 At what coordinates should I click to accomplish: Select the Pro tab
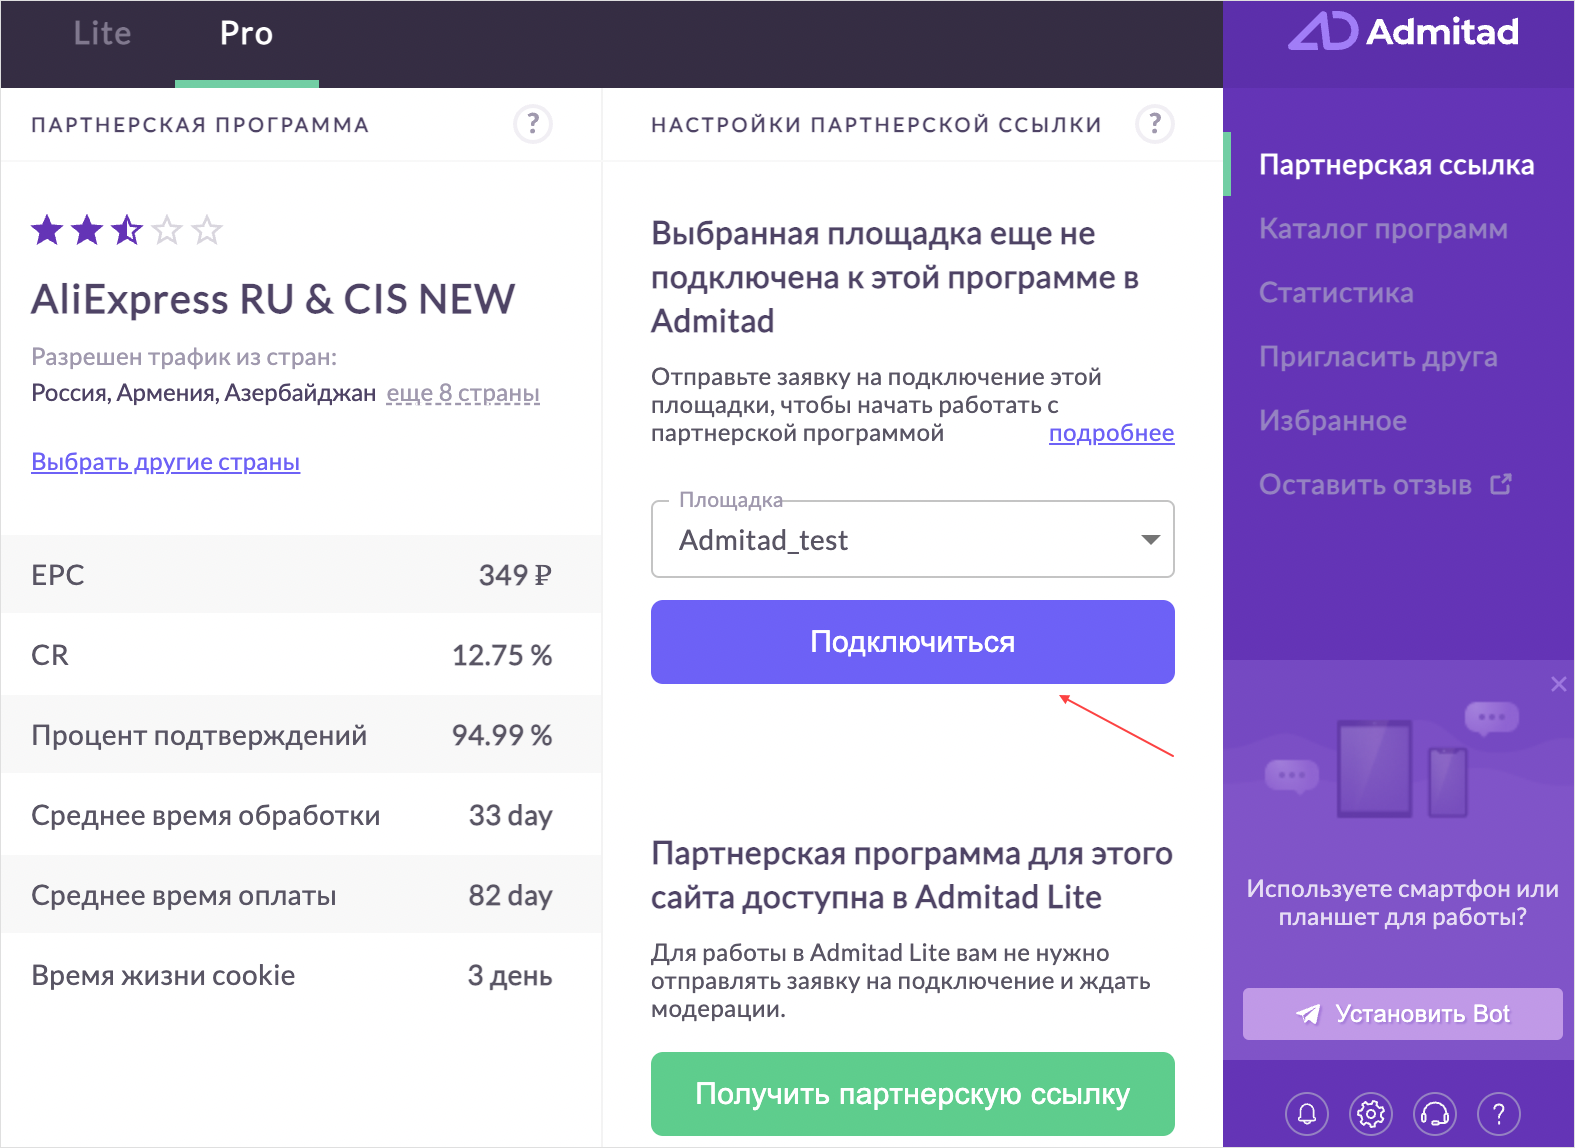[x=246, y=34]
